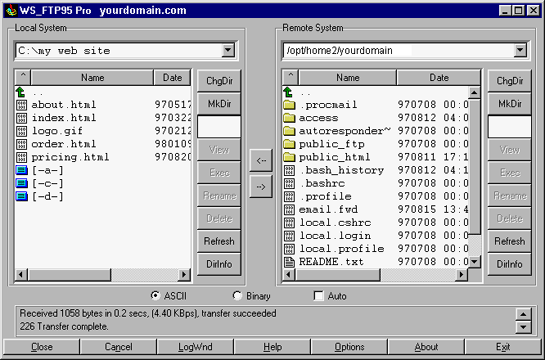Select the .bash_history file icon
545x360 pixels.
click(x=289, y=170)
